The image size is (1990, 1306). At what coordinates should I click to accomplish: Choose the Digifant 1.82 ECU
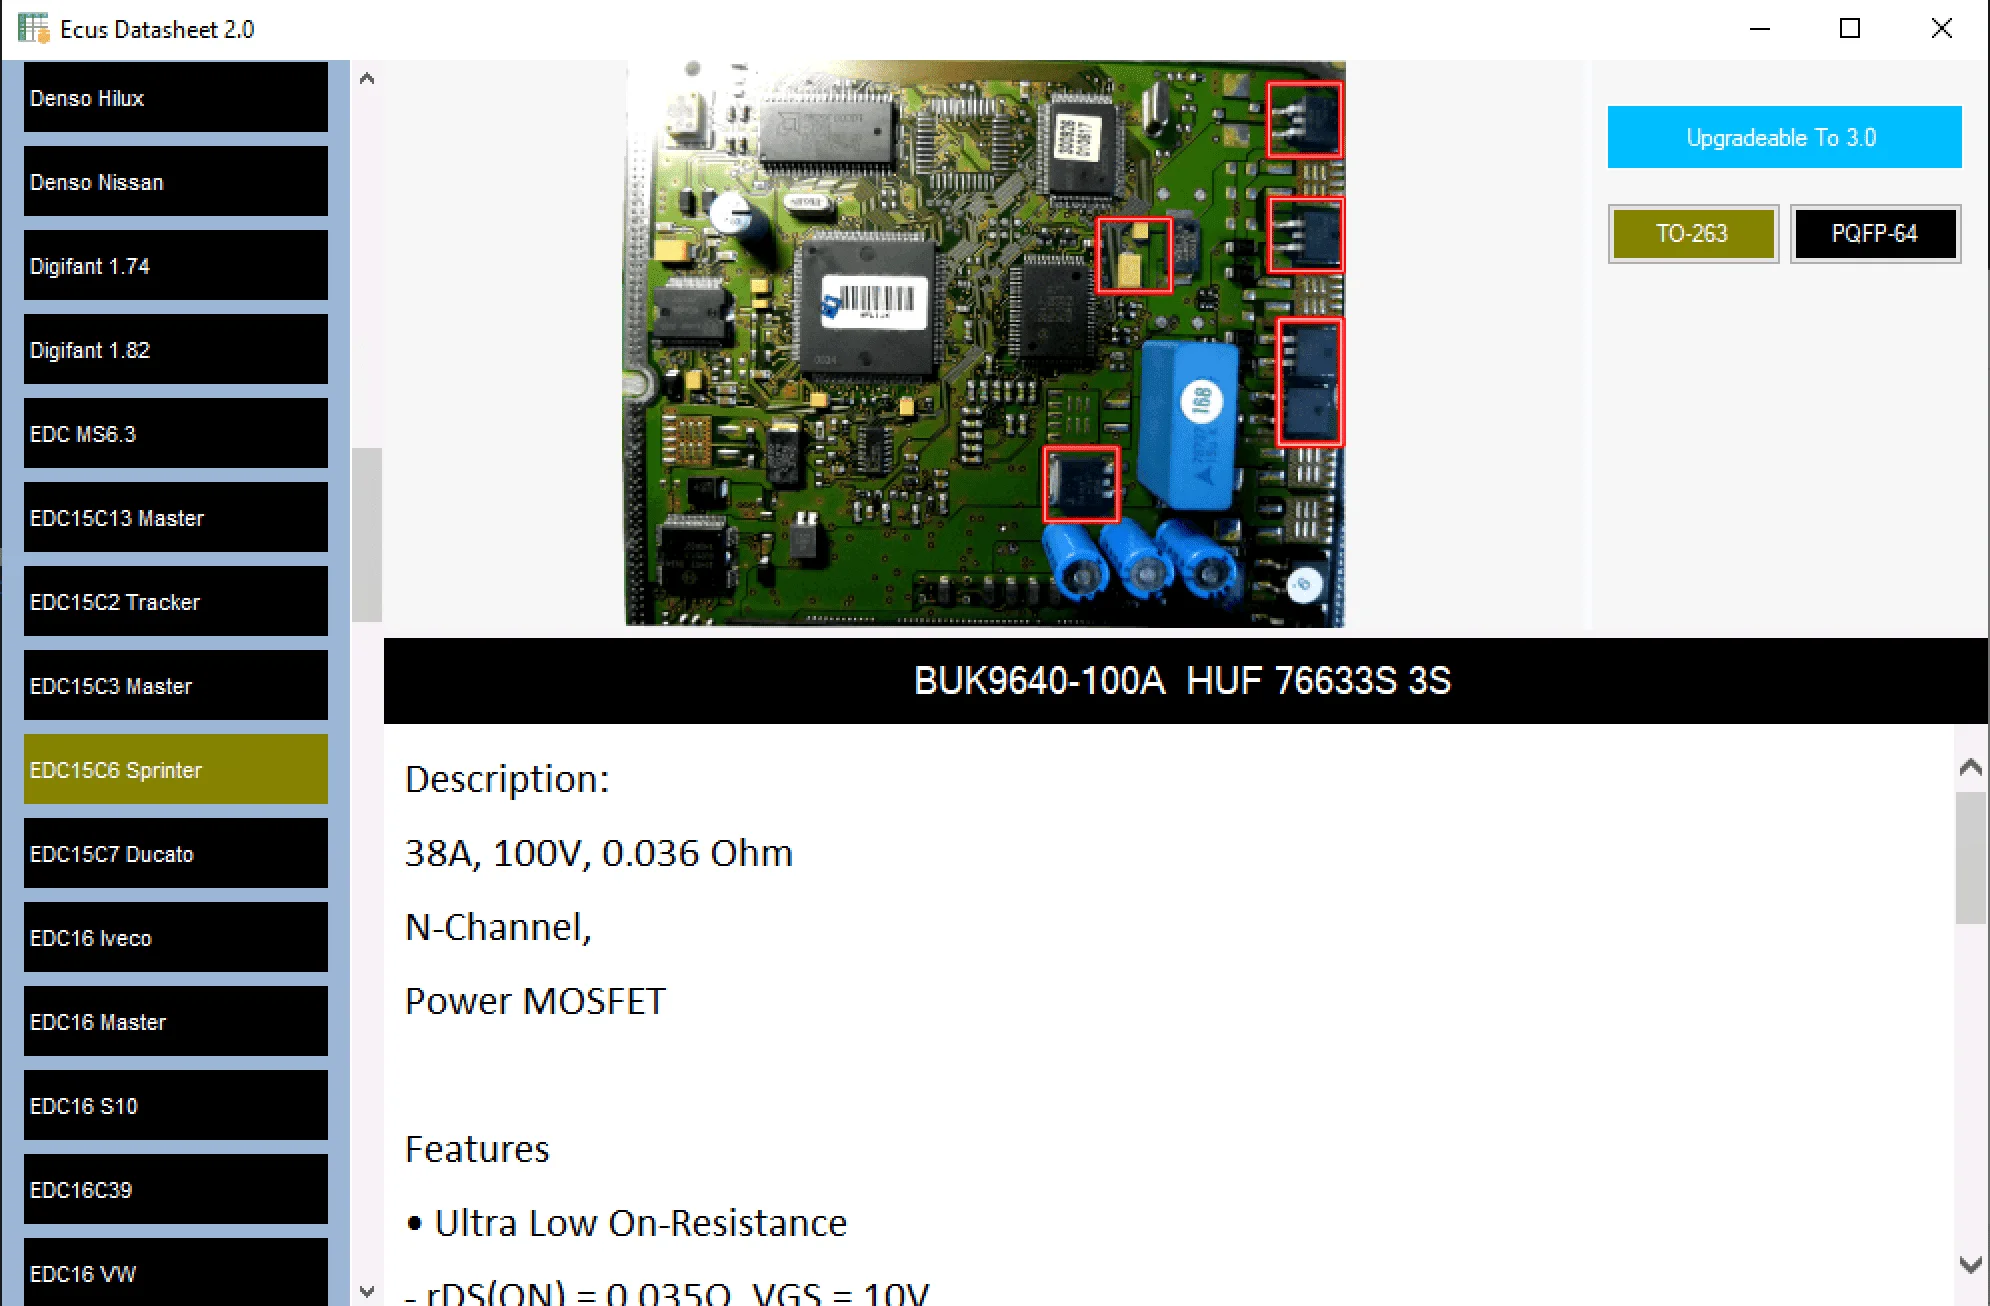point(175,350)
